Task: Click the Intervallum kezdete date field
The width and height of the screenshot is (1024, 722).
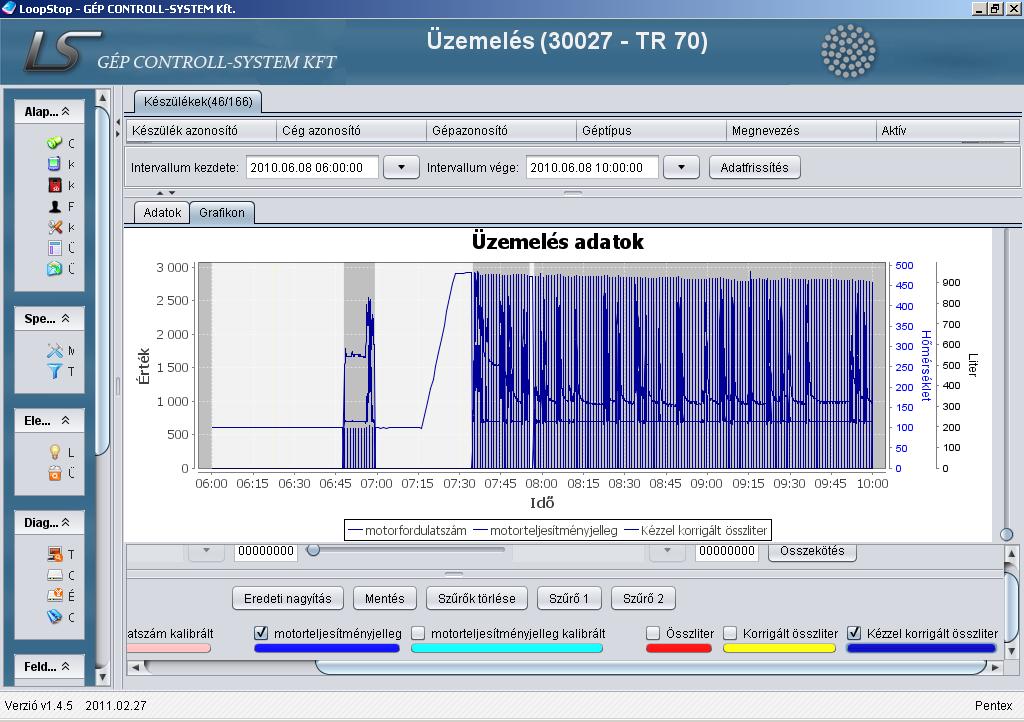Action: [x=312, y=167]
